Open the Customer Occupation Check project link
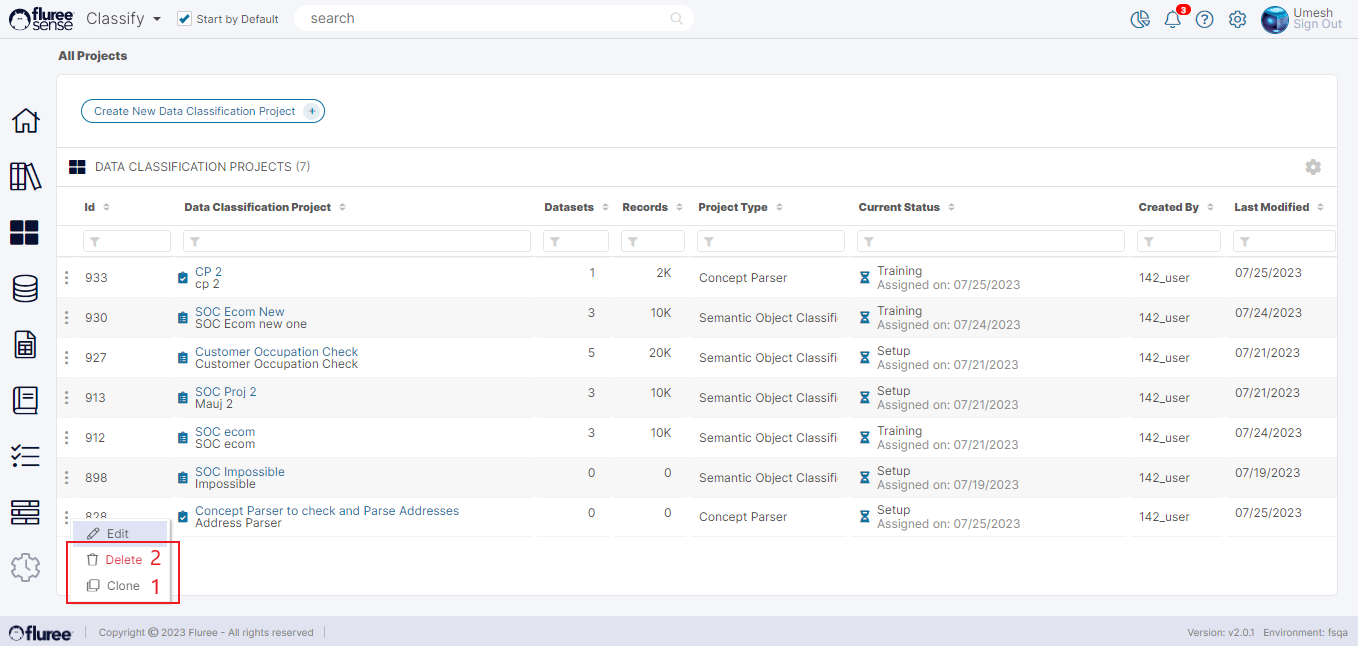The width and height of the screenshot is (1358, 646). click(276, 352)
